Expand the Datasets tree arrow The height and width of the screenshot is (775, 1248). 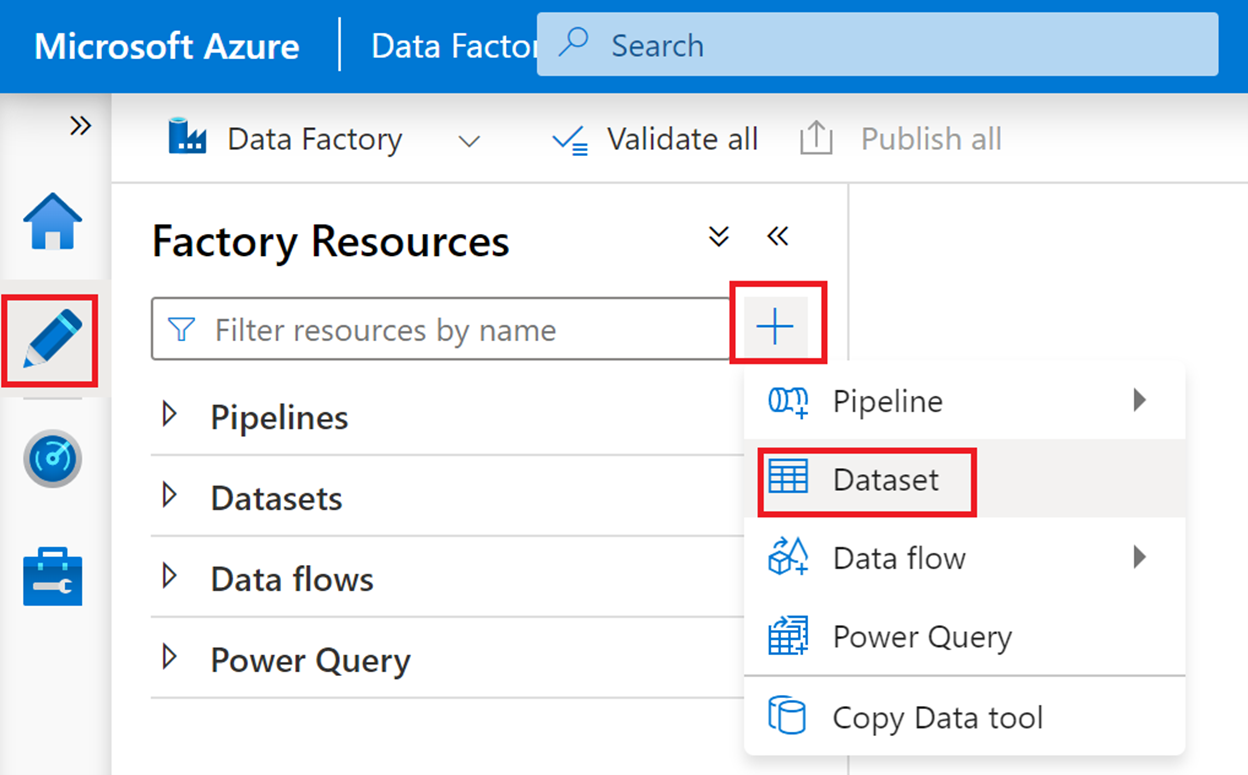click(169, 495)
